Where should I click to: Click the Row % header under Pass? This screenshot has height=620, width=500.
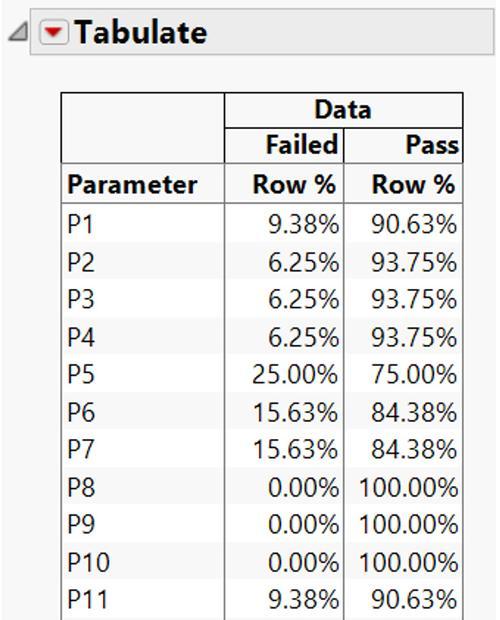[414, 184]
